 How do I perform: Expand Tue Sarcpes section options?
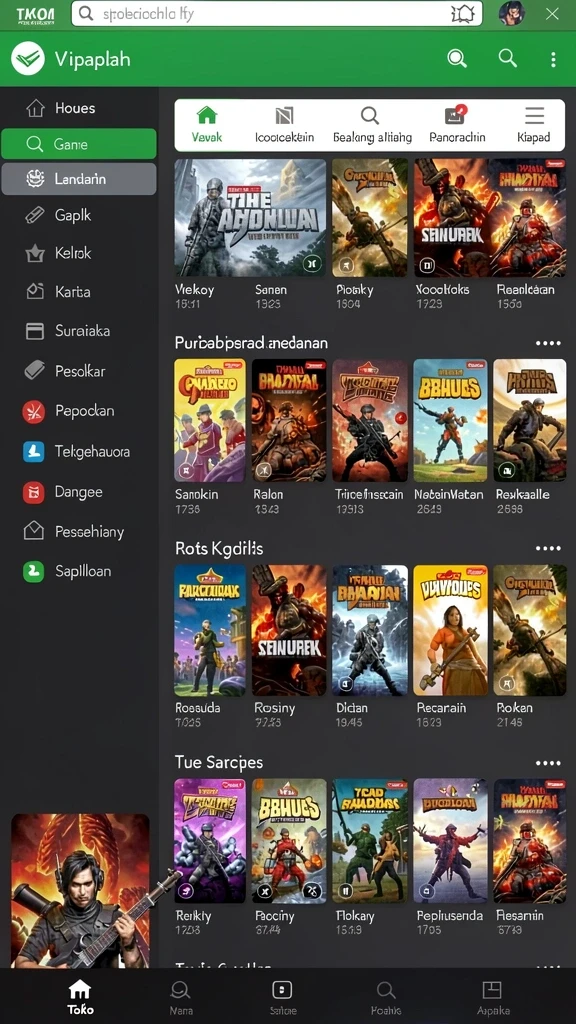click(x=548, y=763)
